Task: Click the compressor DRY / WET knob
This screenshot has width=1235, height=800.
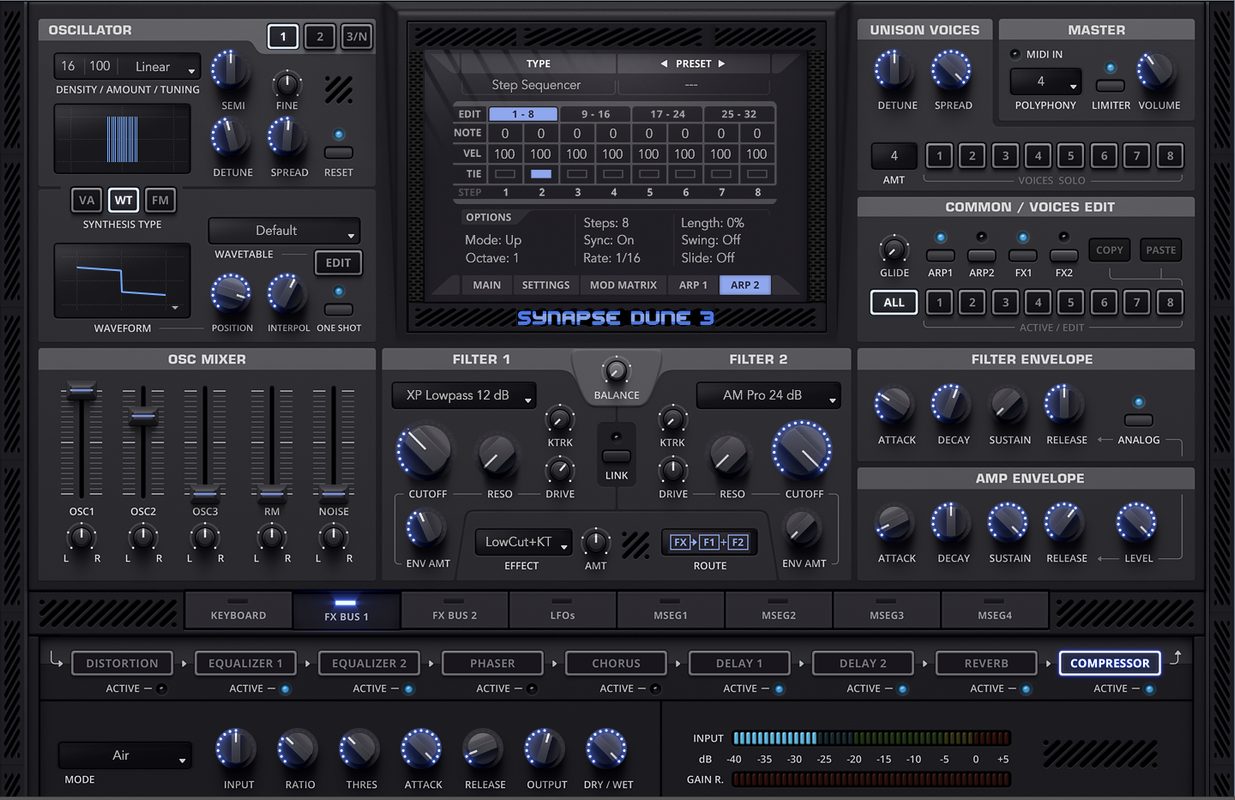Action: (x=607, y=750)
